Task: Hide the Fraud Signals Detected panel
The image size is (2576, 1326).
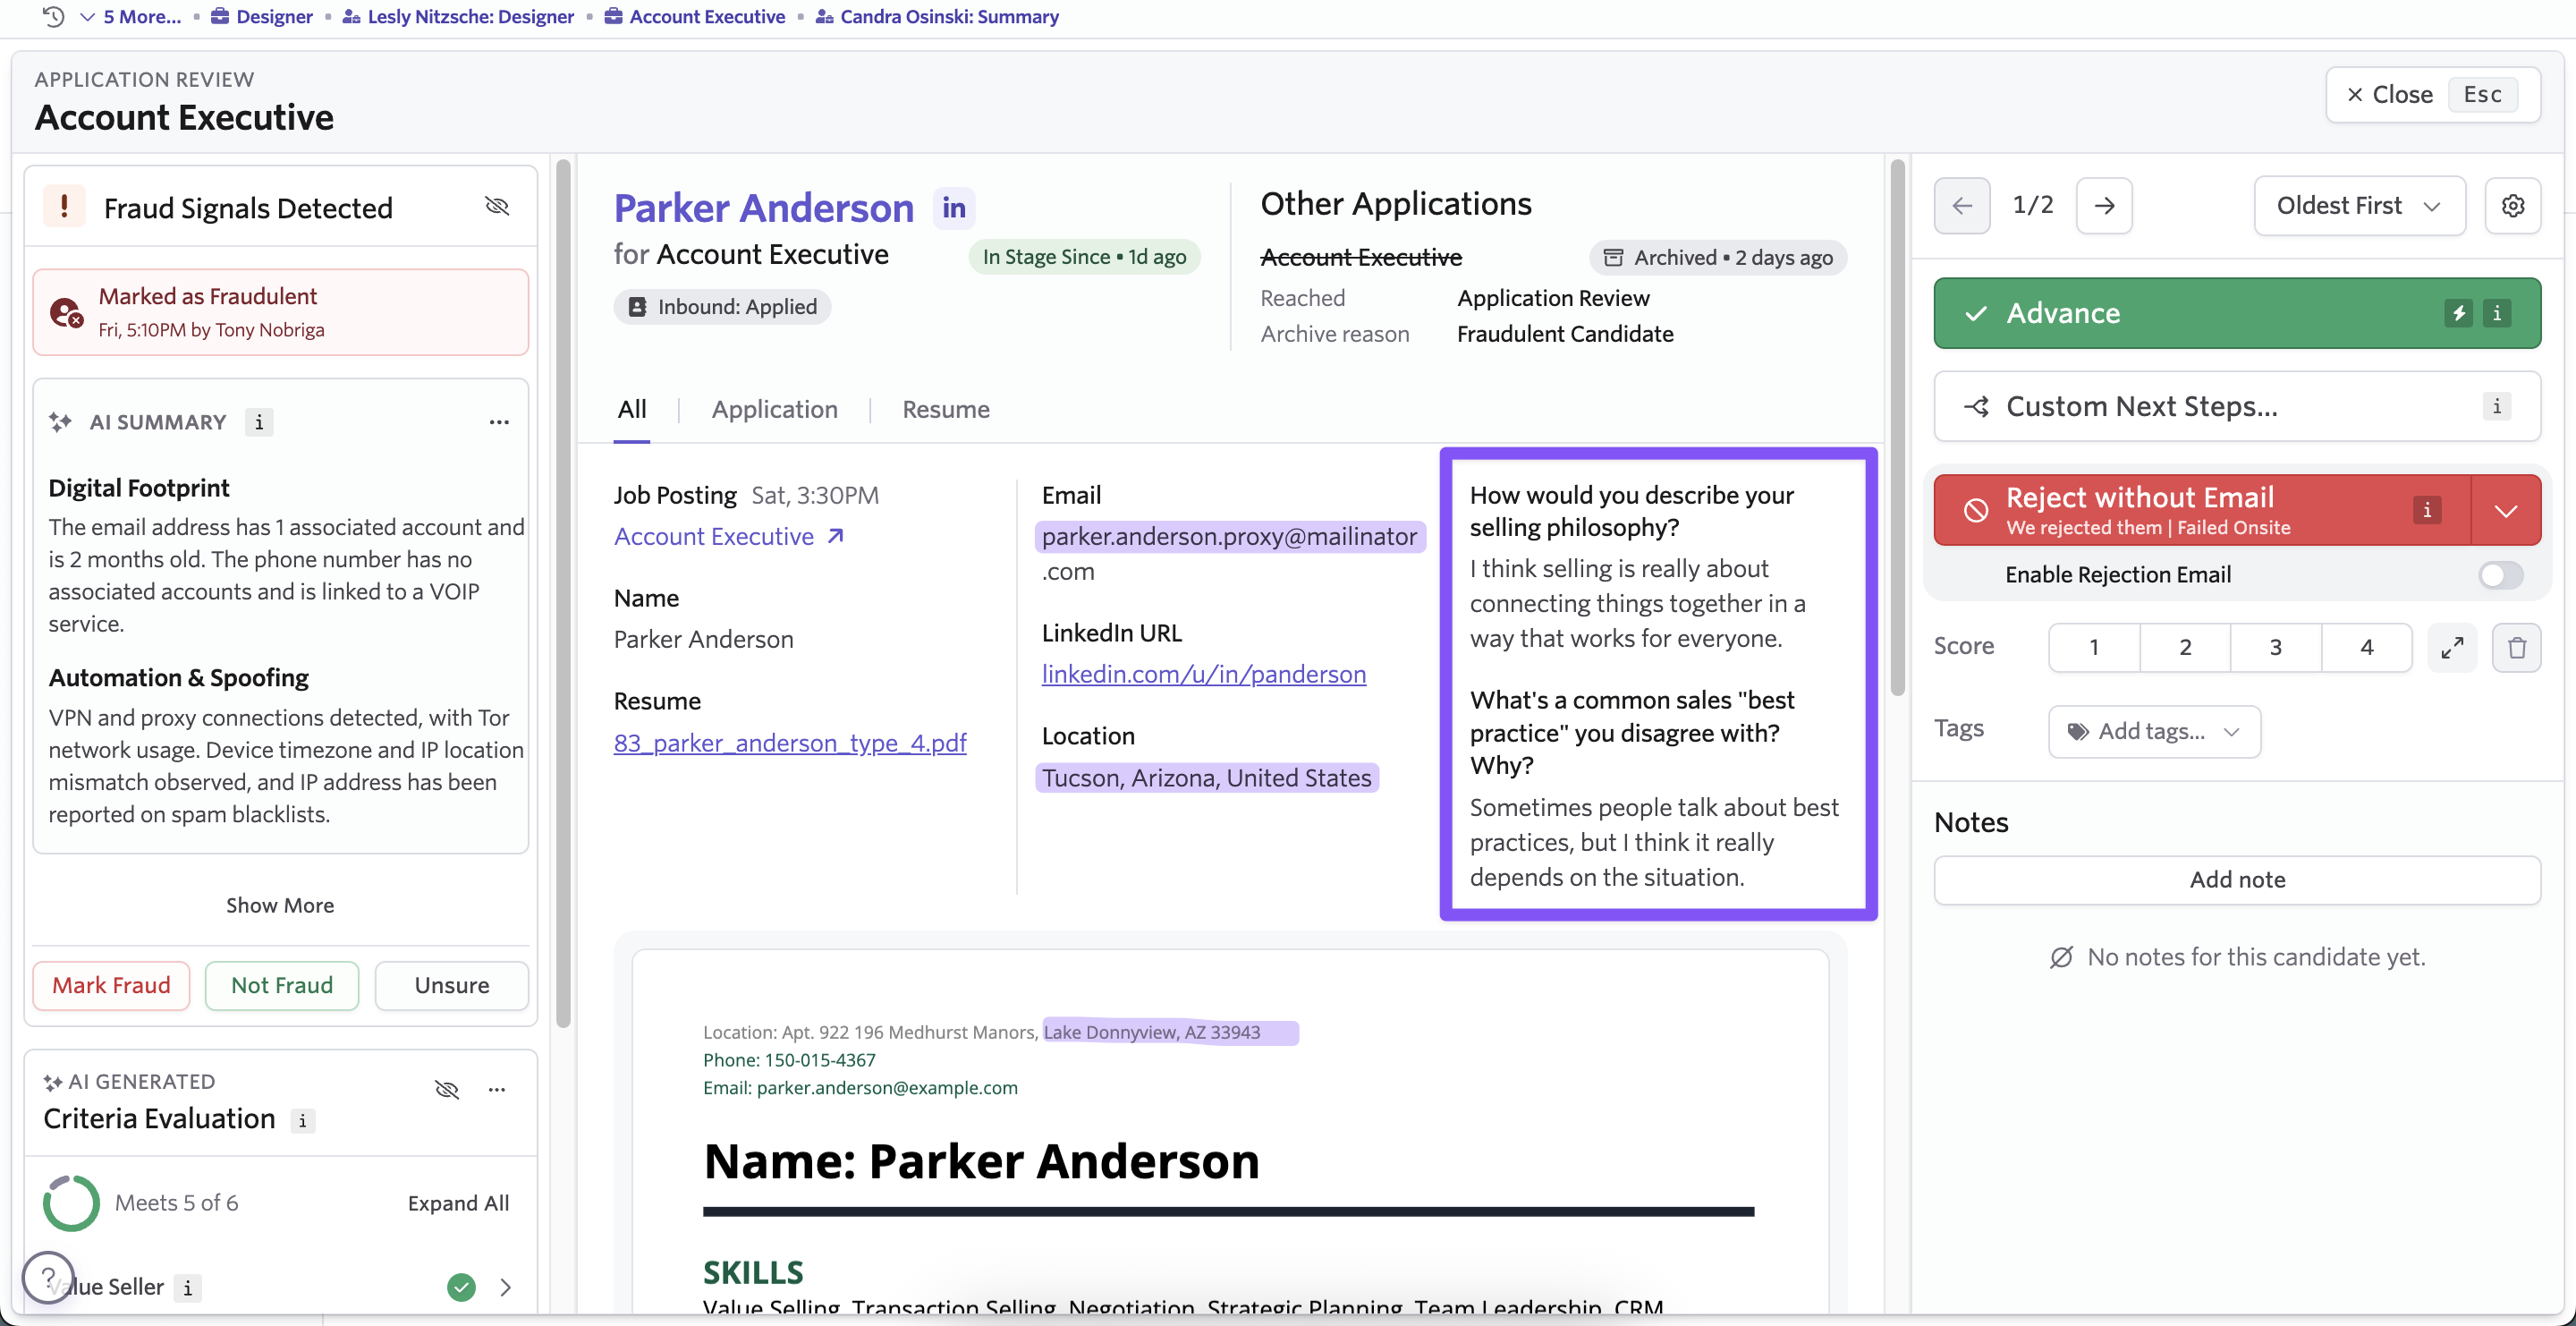Action: point(497,206)
